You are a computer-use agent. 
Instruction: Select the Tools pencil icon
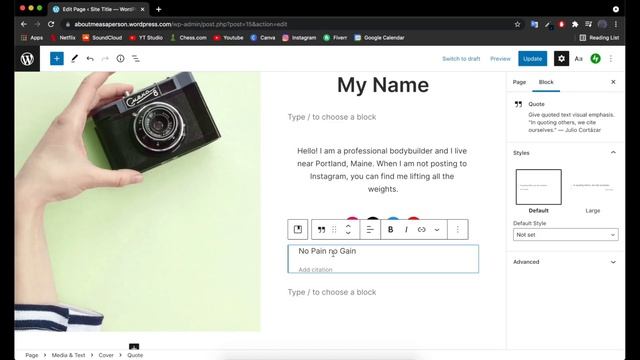[x=74, y=59]
